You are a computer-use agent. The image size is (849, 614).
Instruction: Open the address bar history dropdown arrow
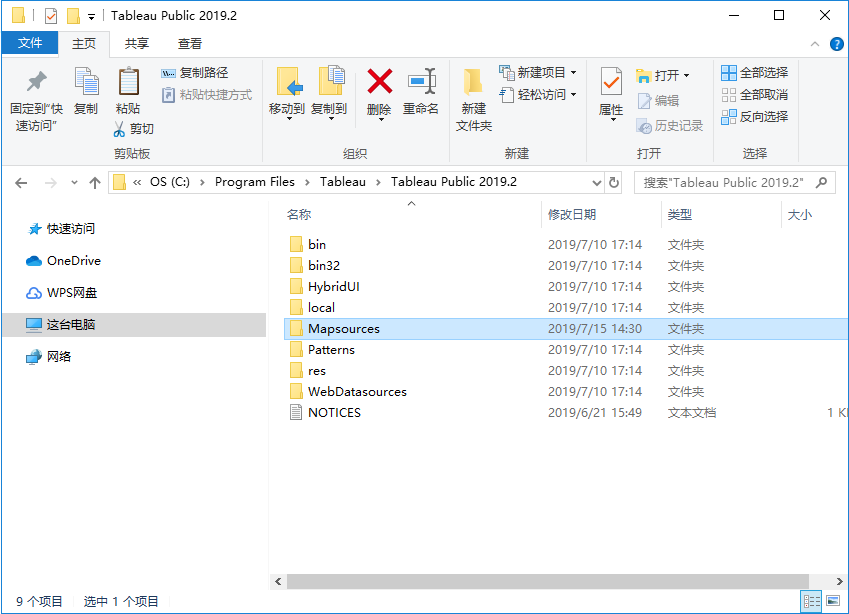click(596, 183)
